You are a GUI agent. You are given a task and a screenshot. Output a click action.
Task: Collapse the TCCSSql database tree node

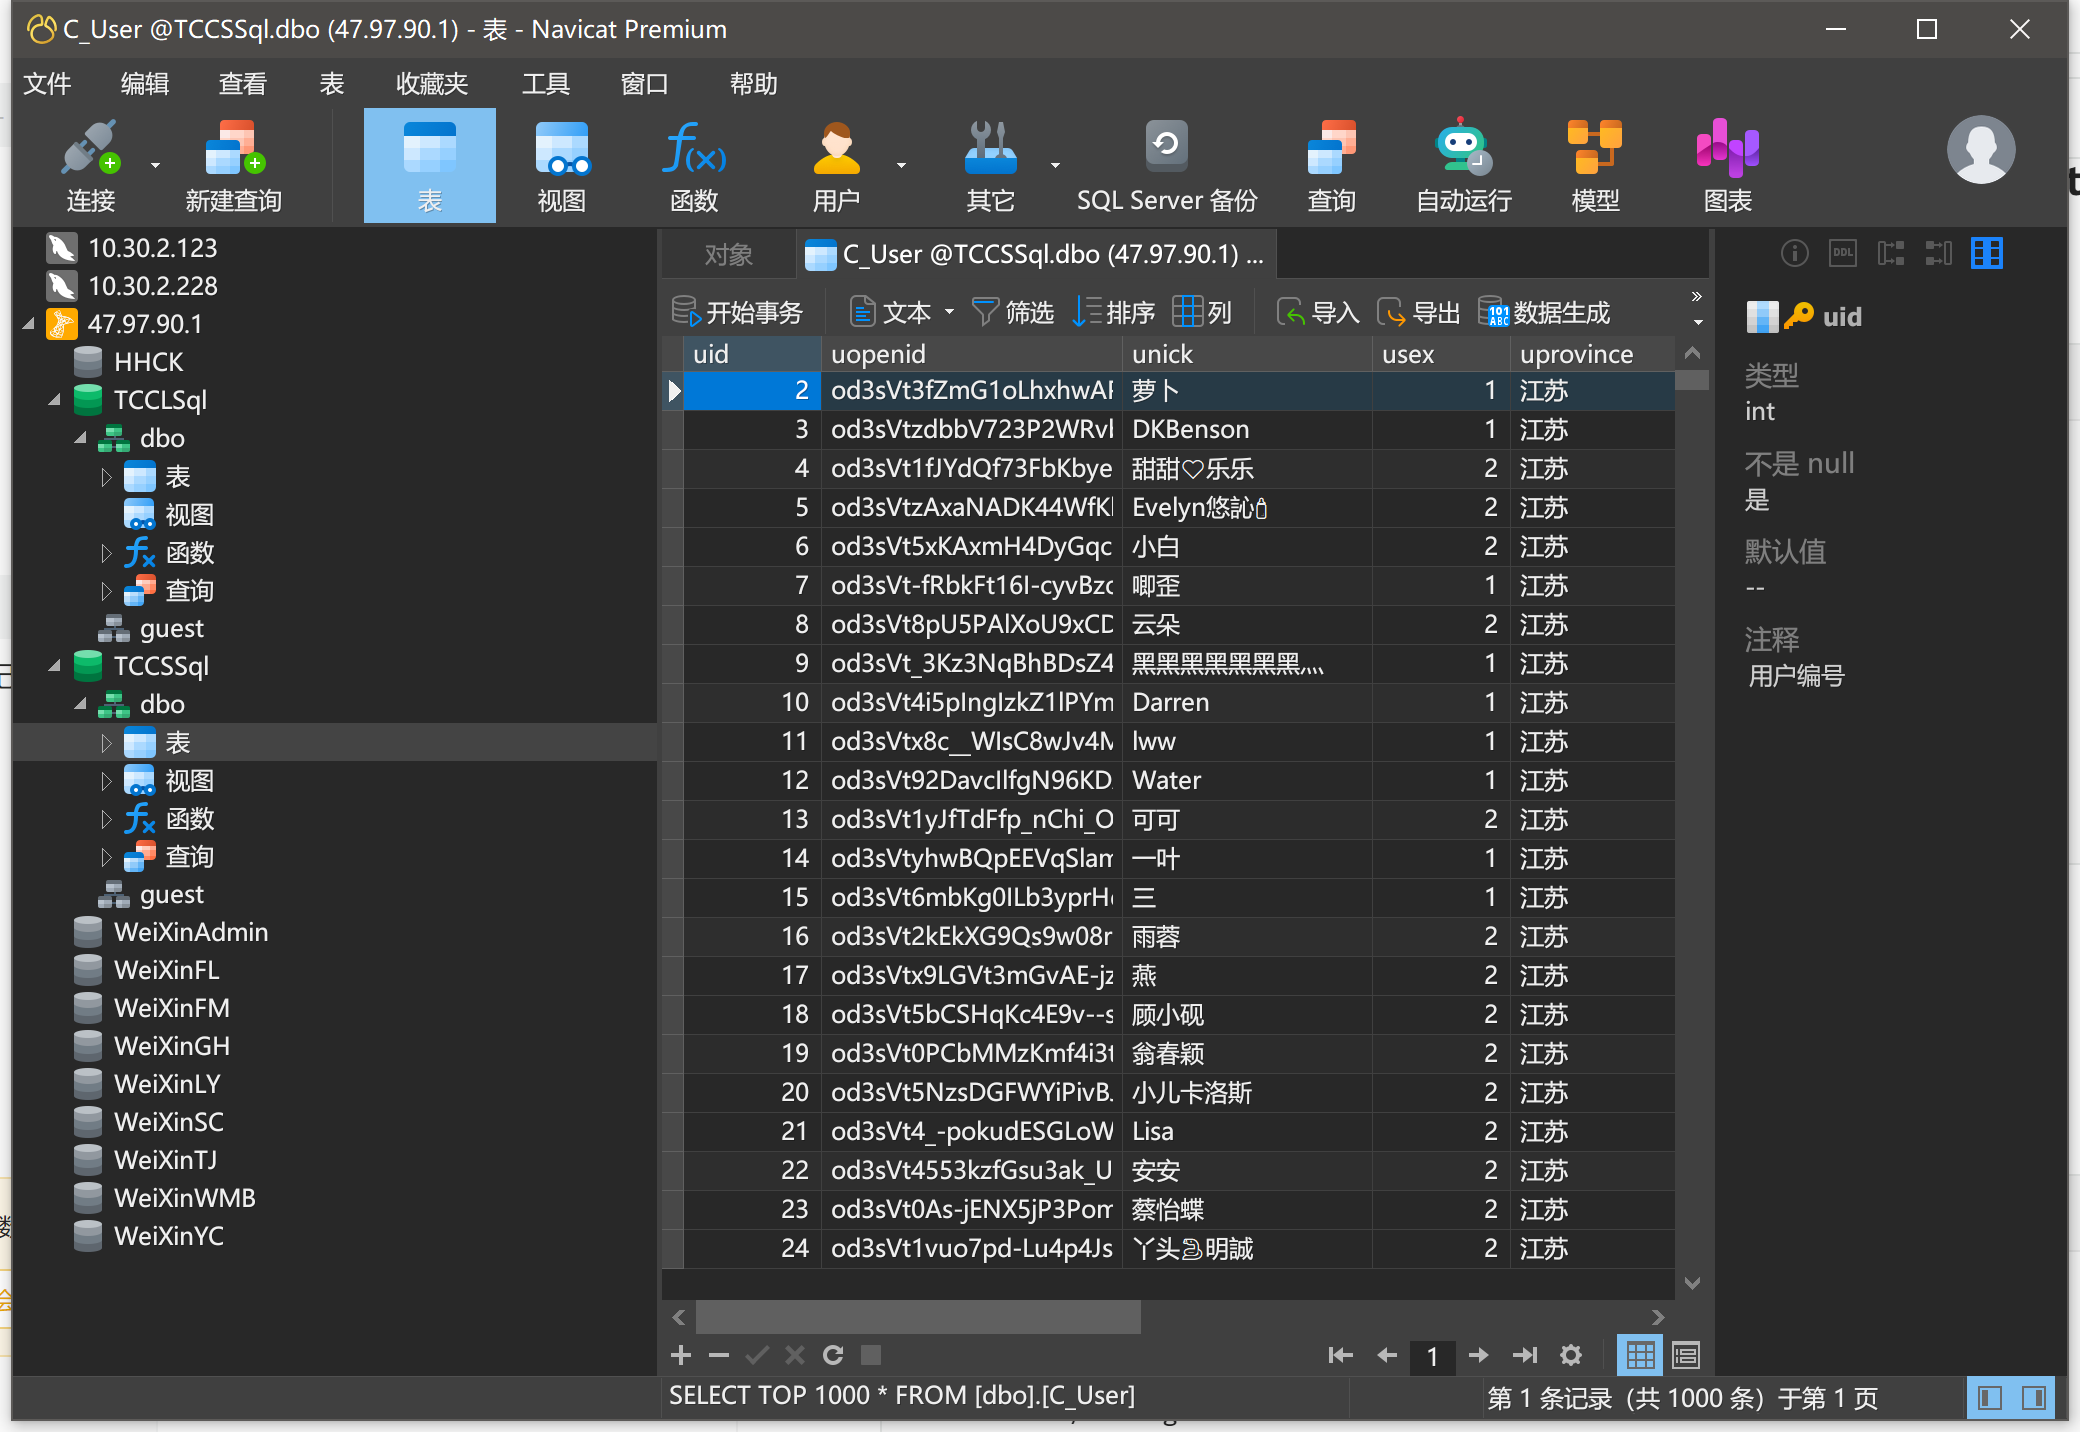[54, 666]
